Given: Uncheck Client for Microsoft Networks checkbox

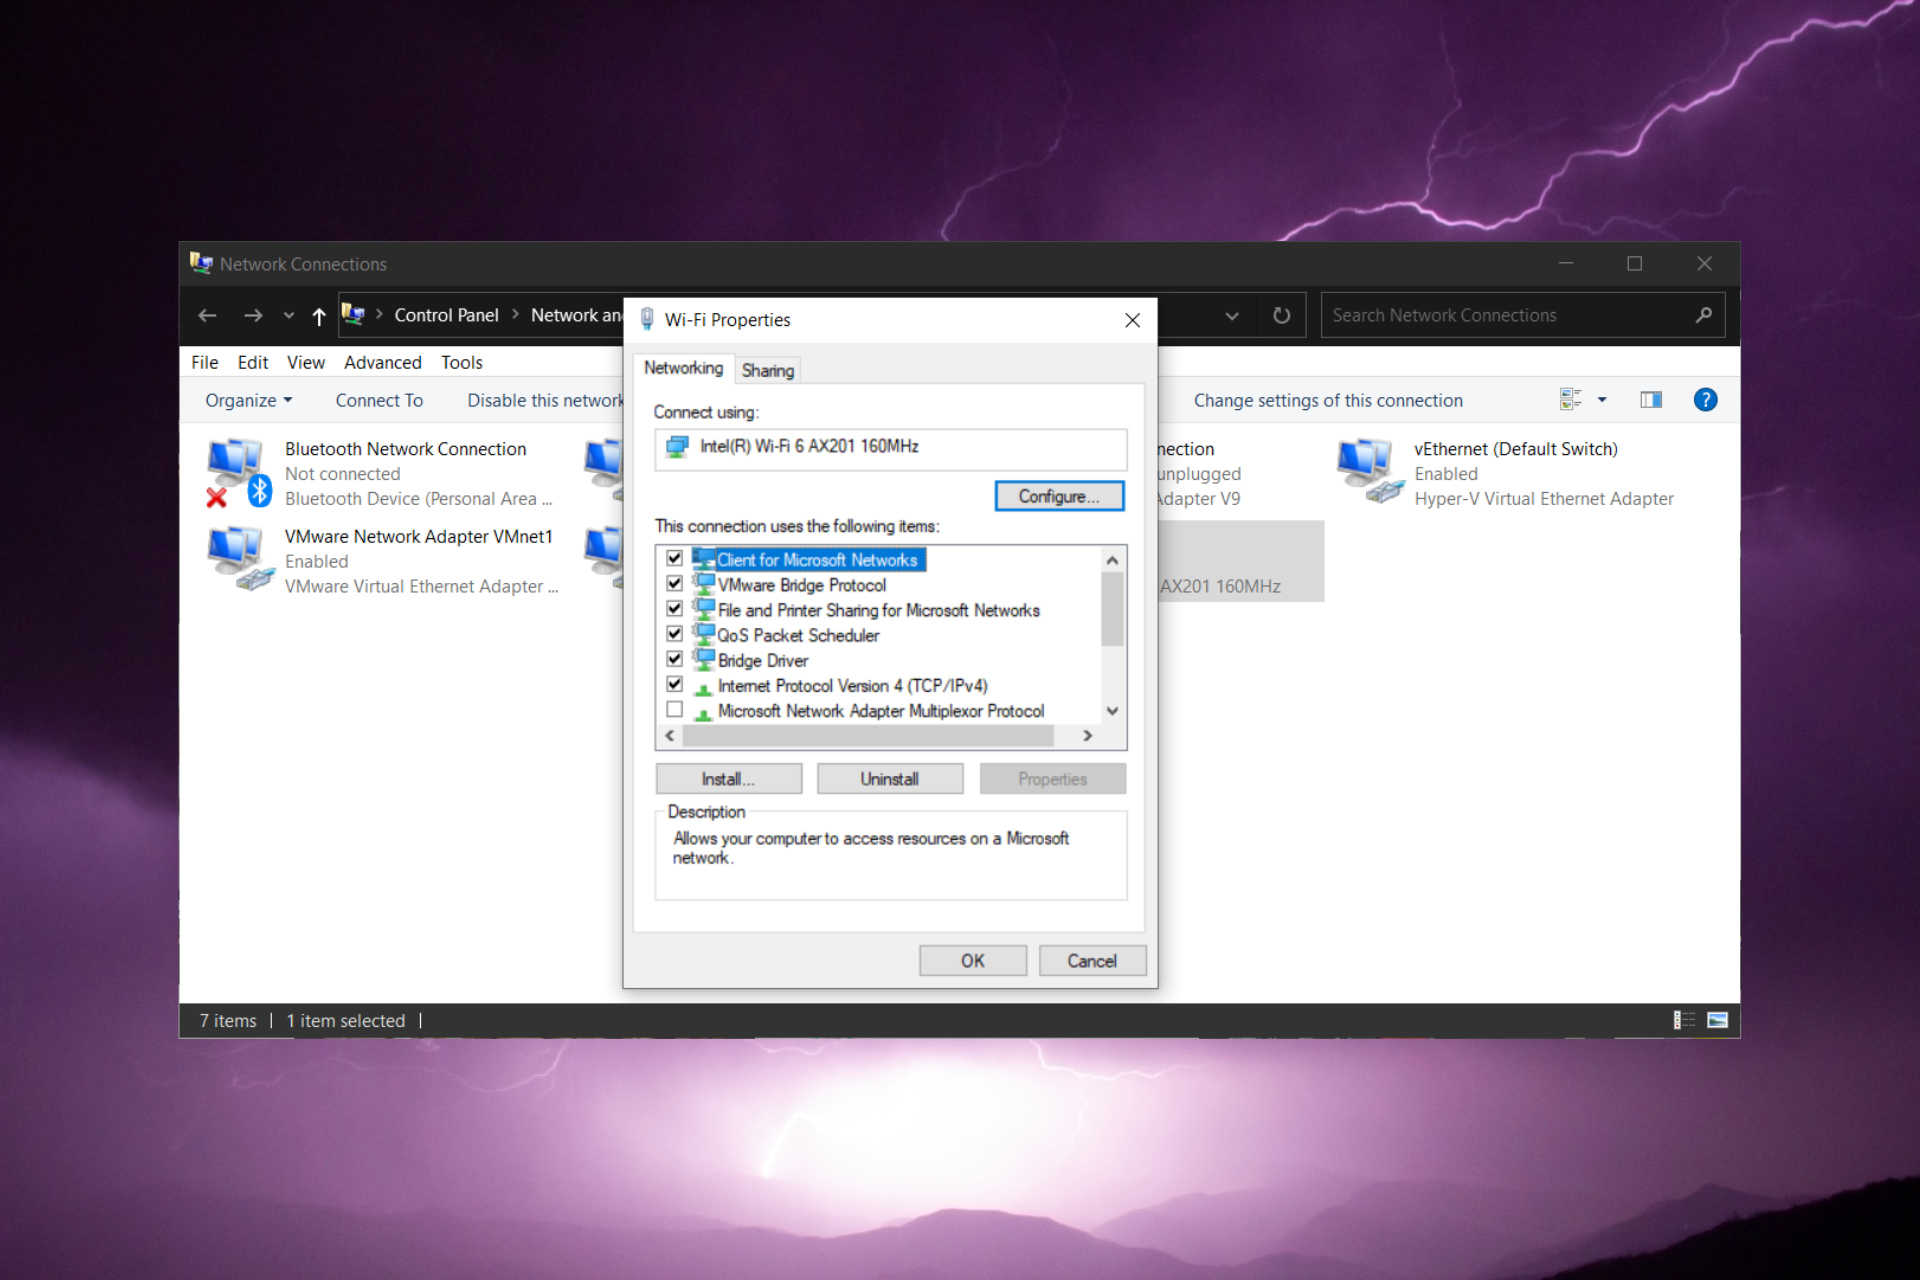Looking at the screenshot, I should click(x=675, y=559).
